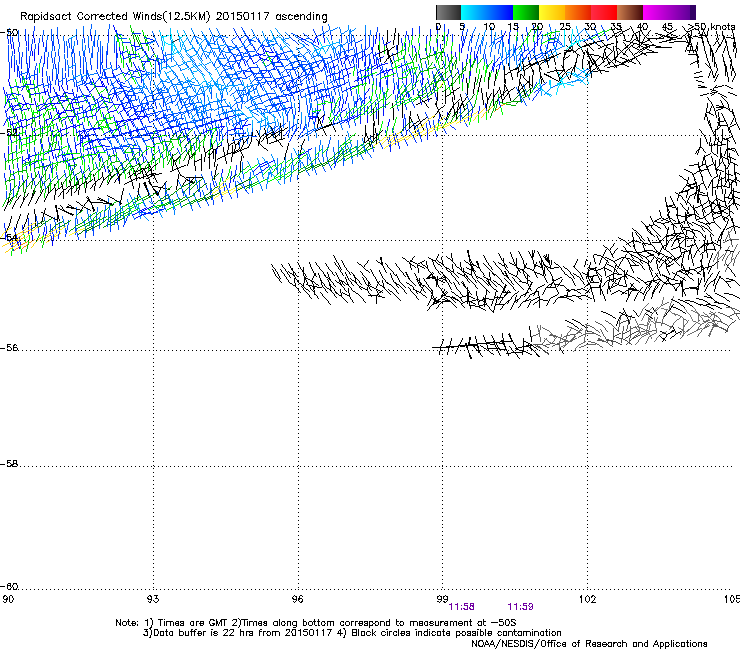Click the orange 25-30 knots legend swatch
740x650 pixels.
(x=578, y=12)
